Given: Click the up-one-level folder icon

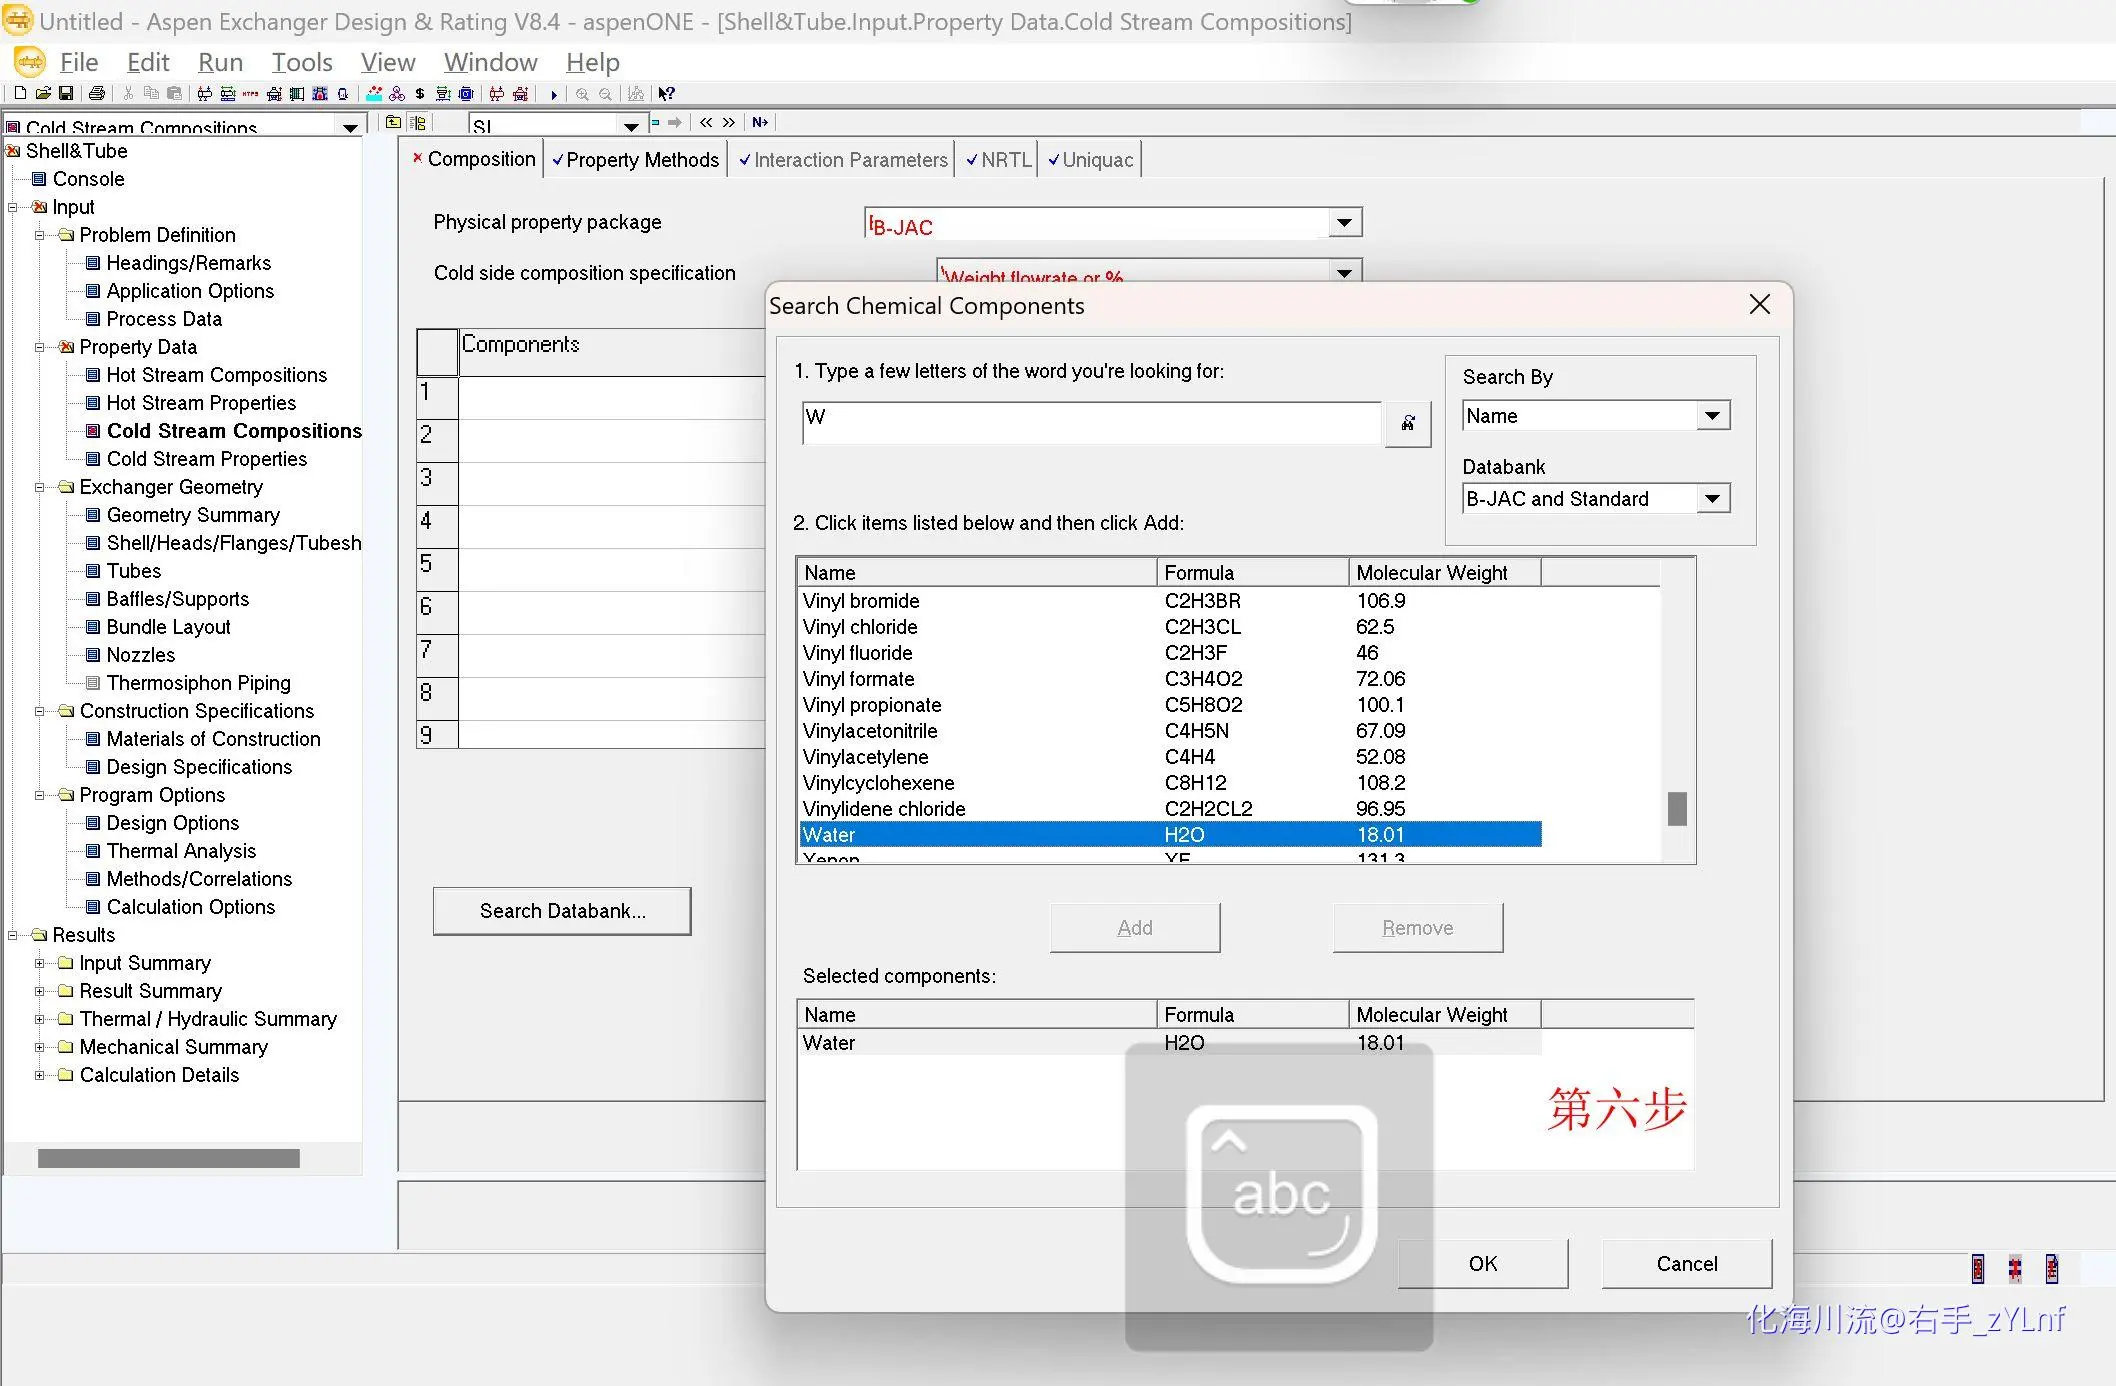Looking at the screenshot, I should click(393, 122).
